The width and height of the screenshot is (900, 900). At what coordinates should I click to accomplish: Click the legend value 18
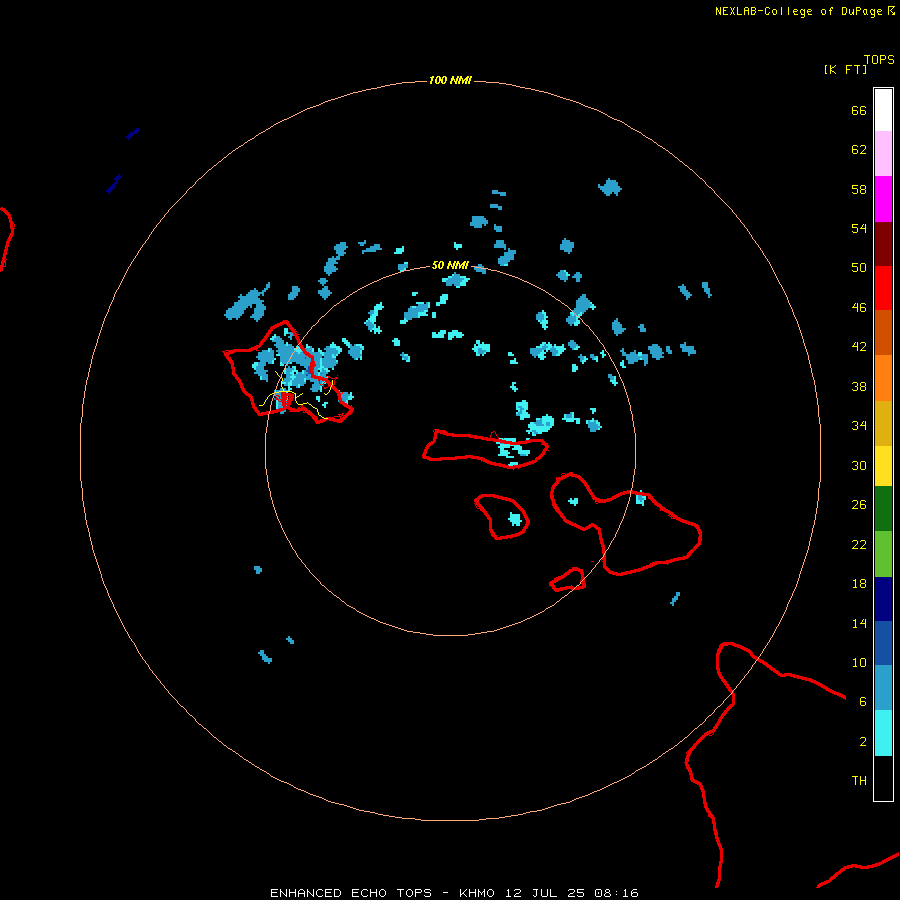click(859, 584)
